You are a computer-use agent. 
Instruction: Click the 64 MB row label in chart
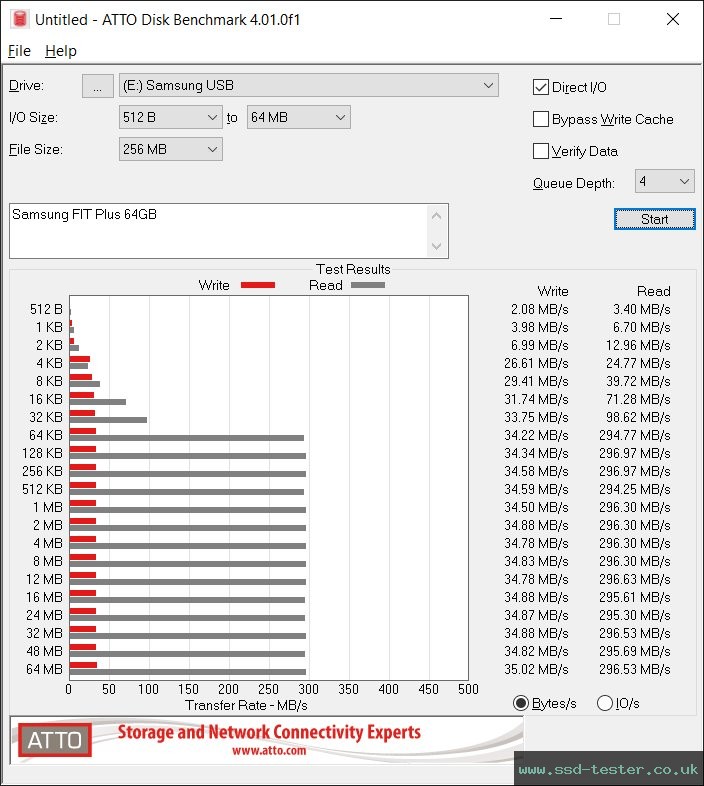(x=44, y=669)
